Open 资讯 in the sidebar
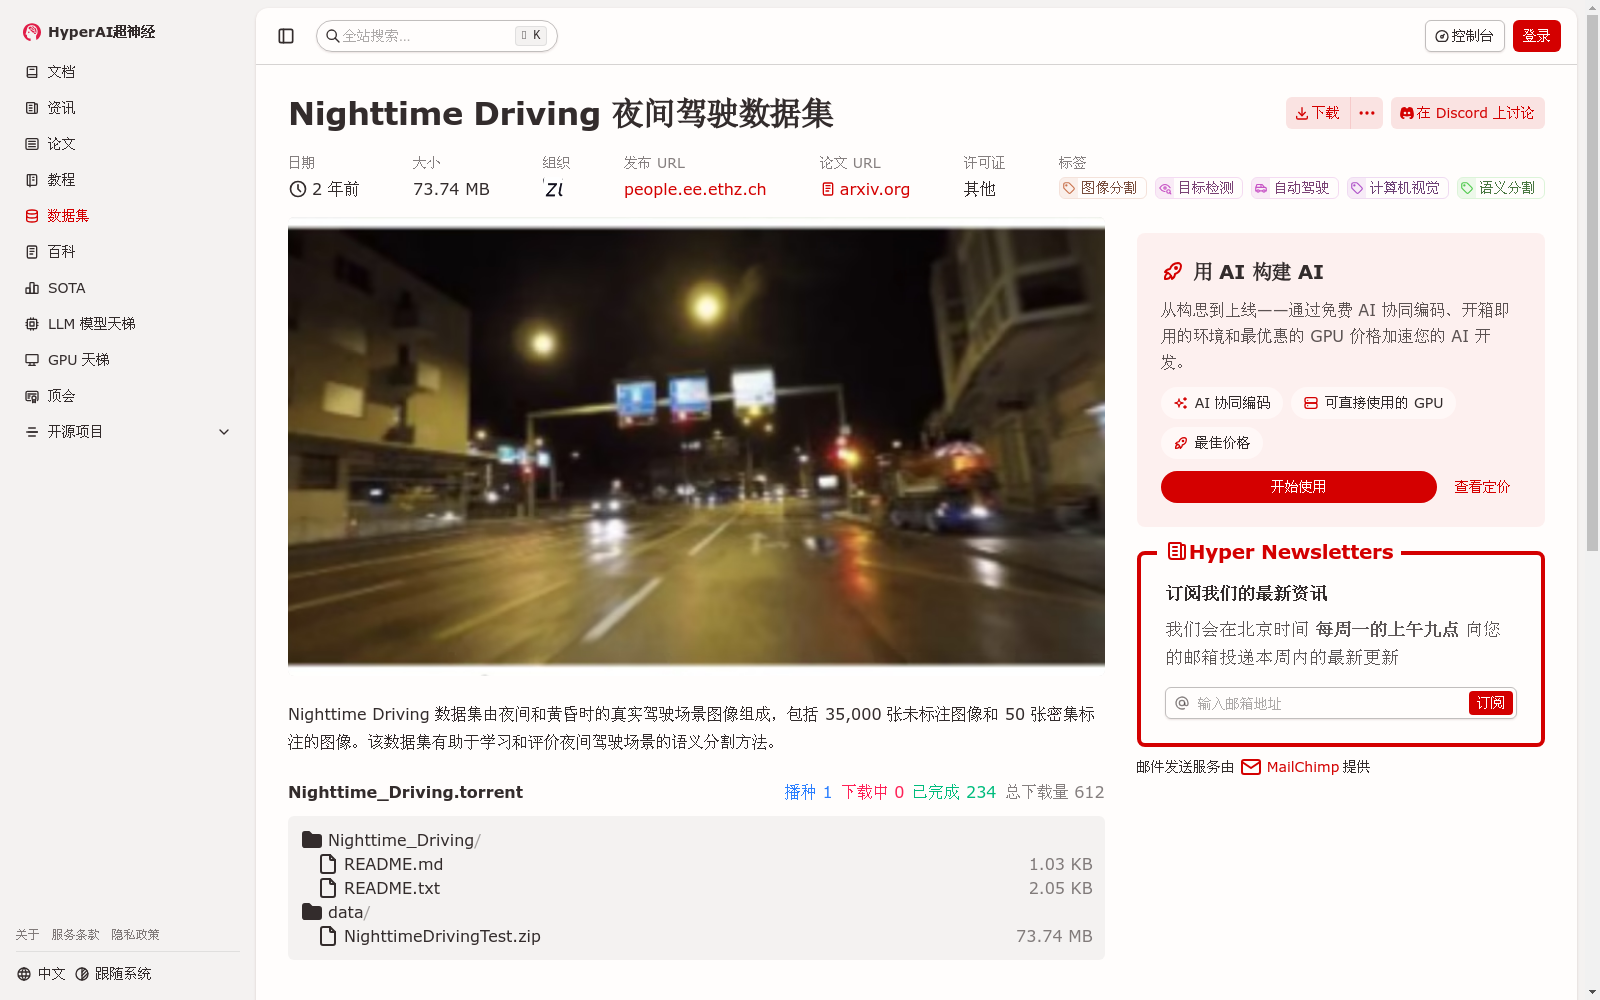The image size is (1600, 1000). (128, 108)
